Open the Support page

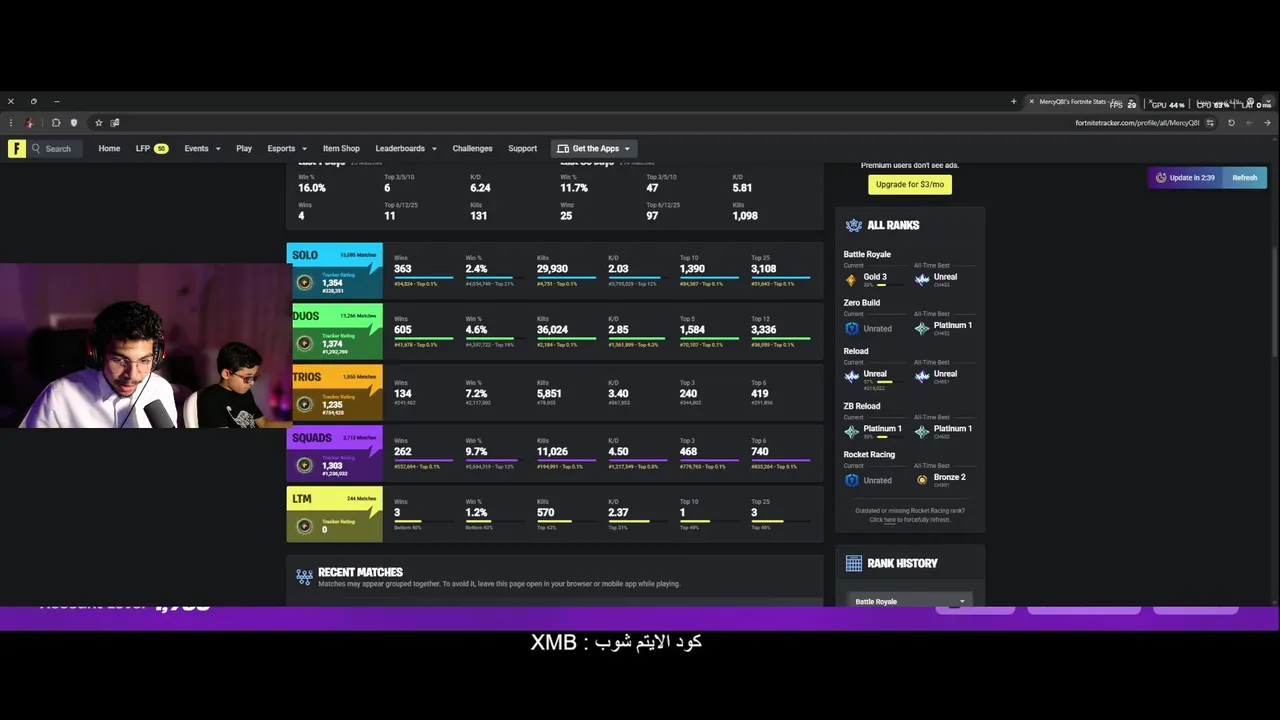522,148
